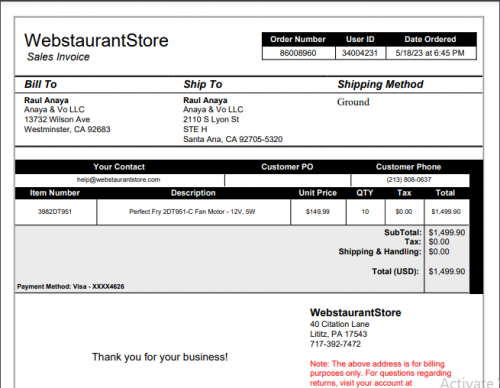Click item row total $1,499.90

tap(446, 212)
